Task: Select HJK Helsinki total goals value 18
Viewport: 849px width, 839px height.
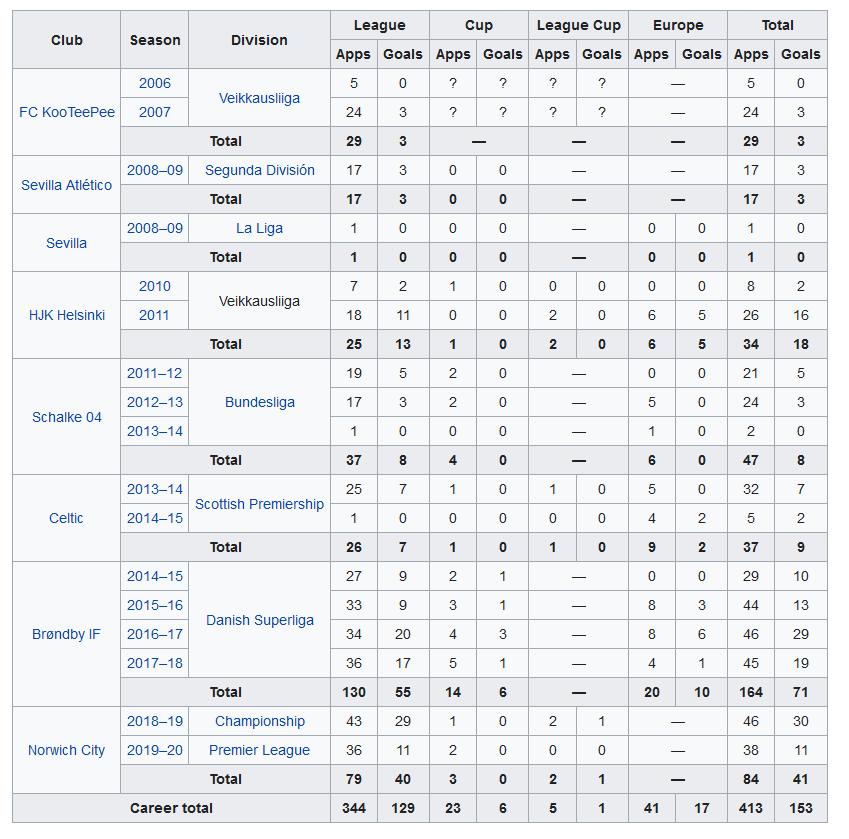Action: tap(801, 344)
